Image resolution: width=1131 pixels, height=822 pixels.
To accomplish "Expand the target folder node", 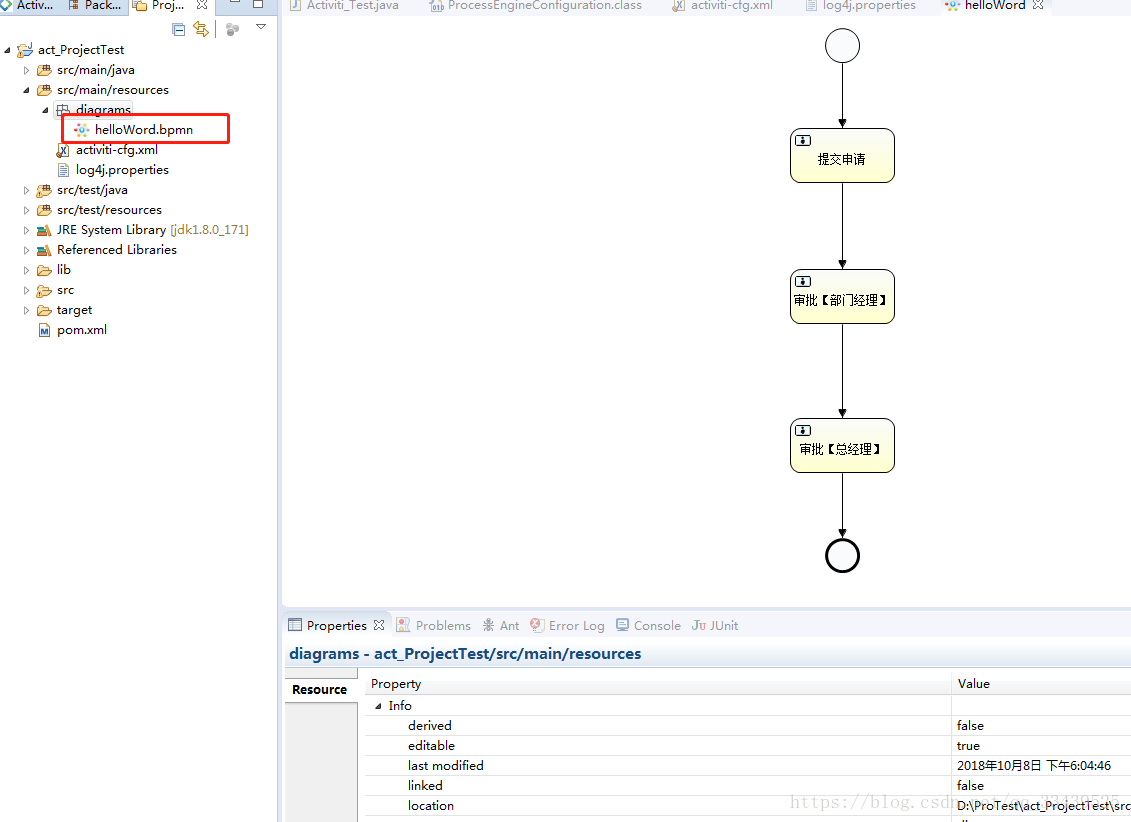I will [x=27, y=311].
